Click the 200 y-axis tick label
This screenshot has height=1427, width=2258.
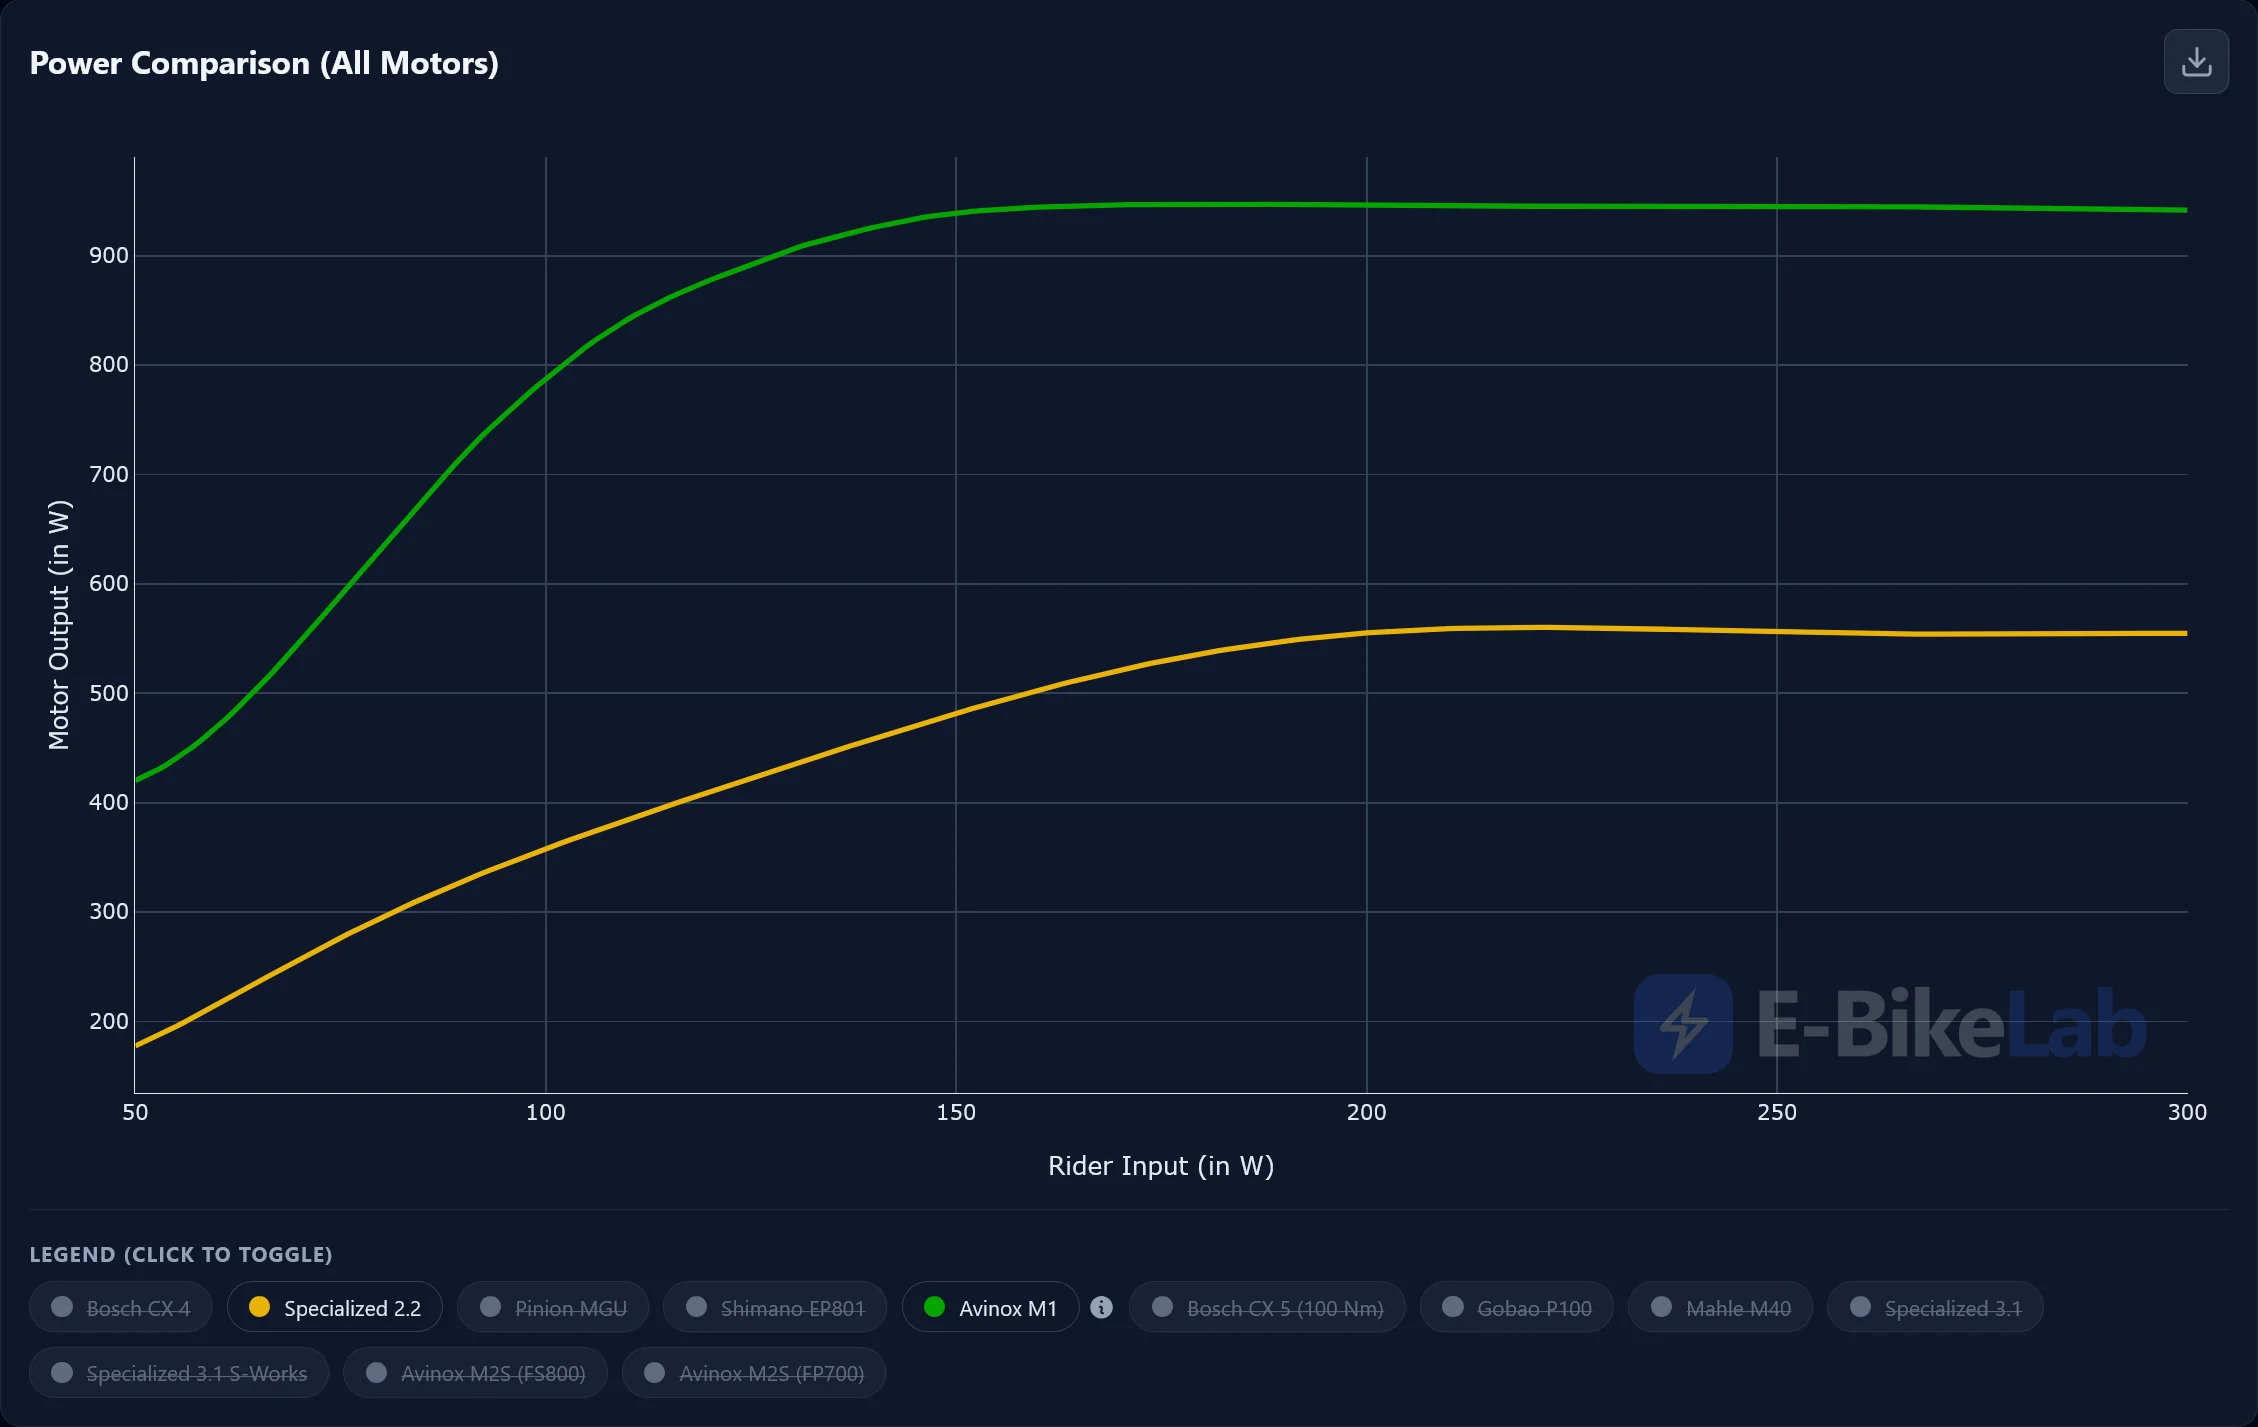click(x=109, y=1021)
